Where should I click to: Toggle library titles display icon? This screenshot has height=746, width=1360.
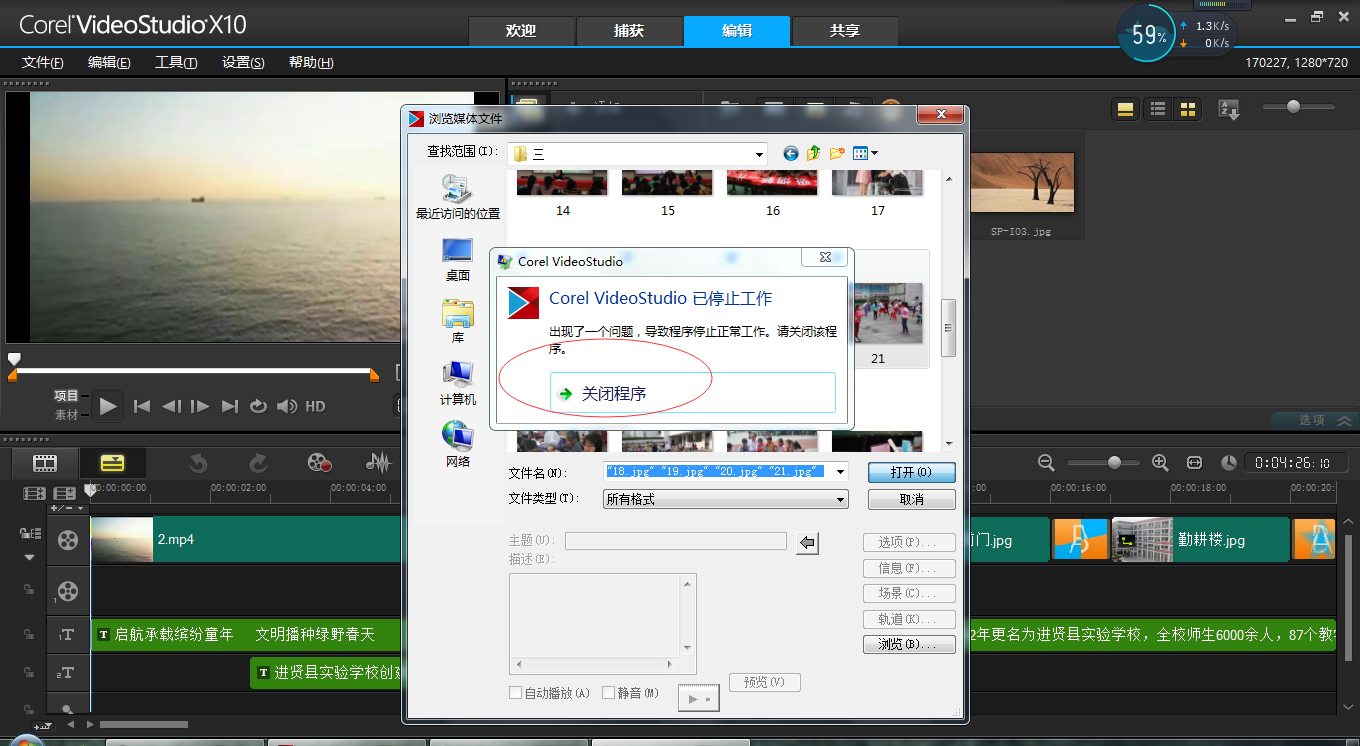coord(1125,109)
